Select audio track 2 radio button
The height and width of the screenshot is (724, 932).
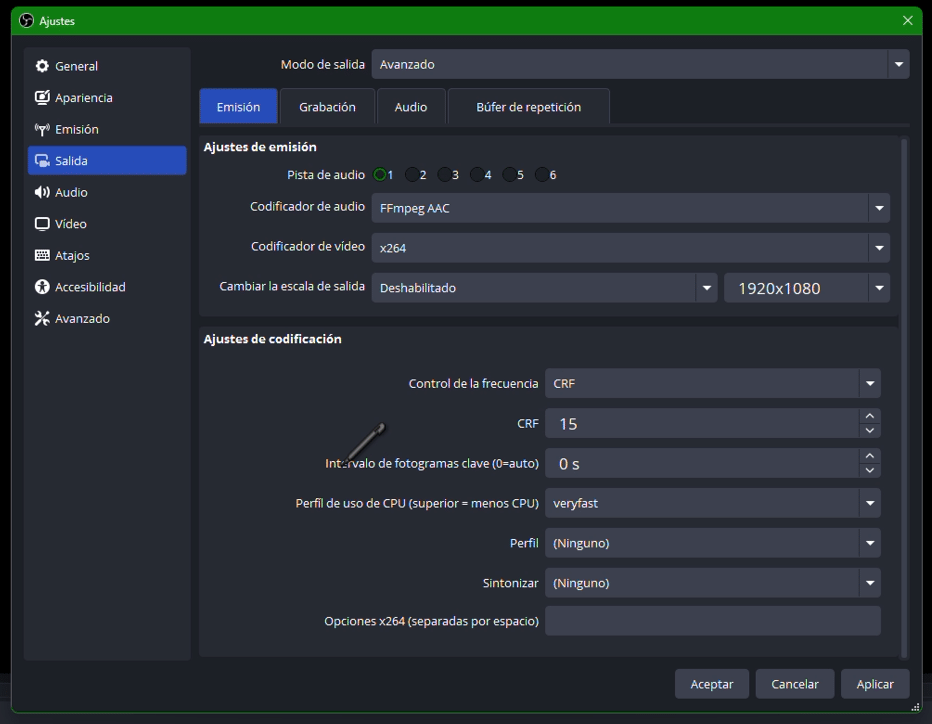(412, 175)
